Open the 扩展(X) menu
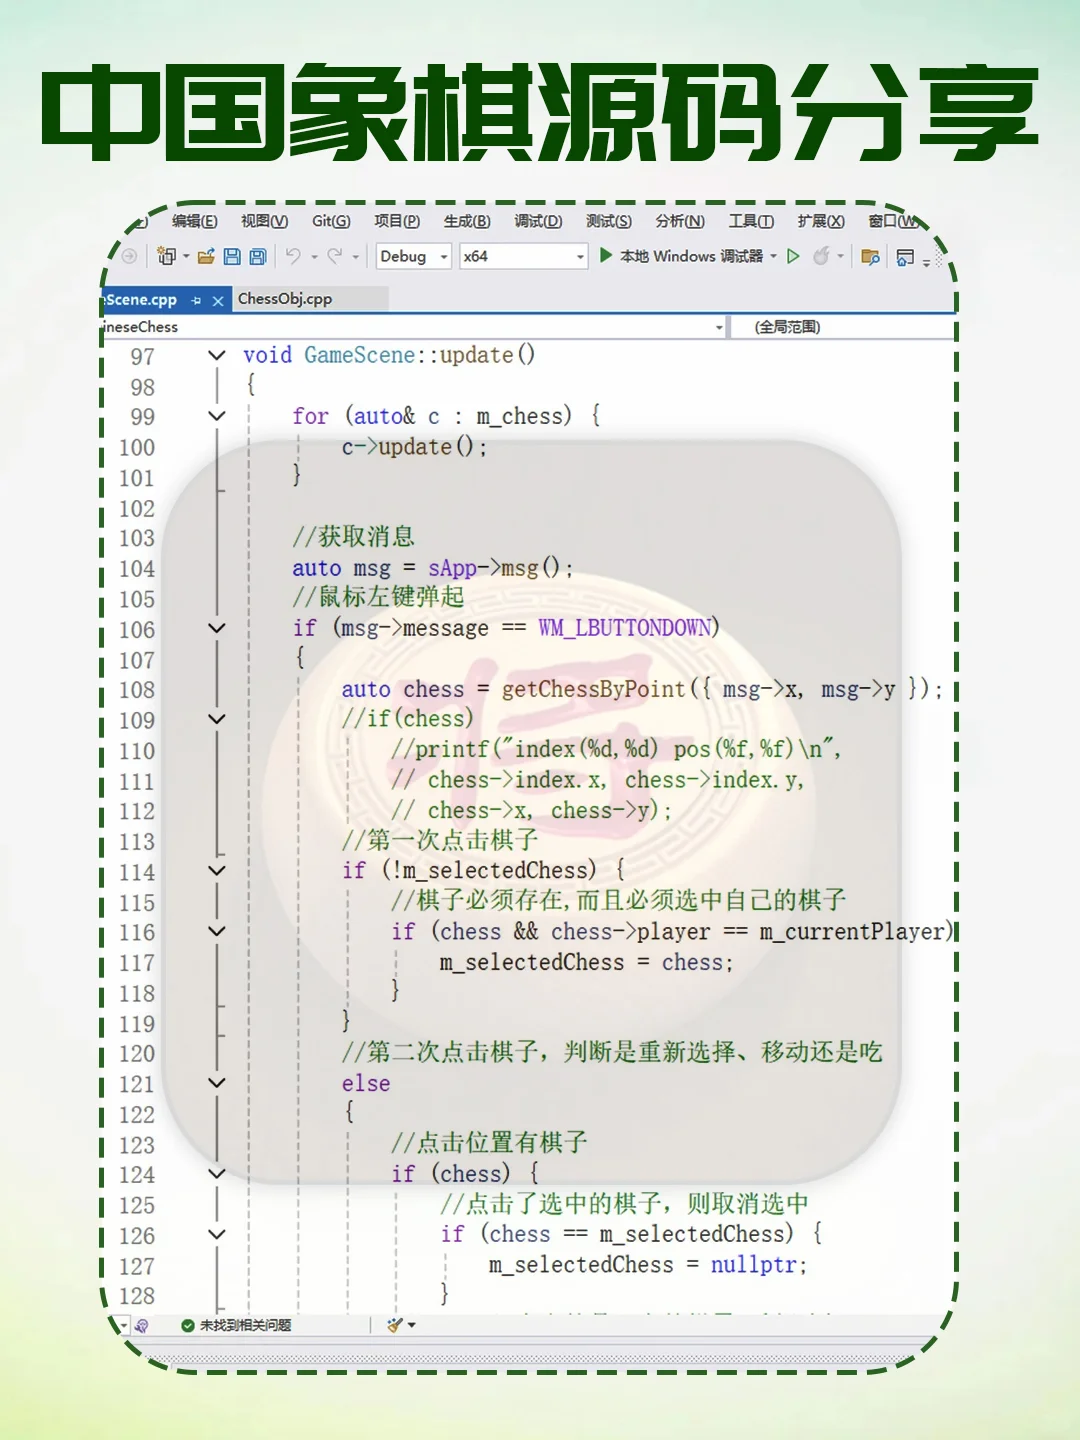 click(821, 221)
